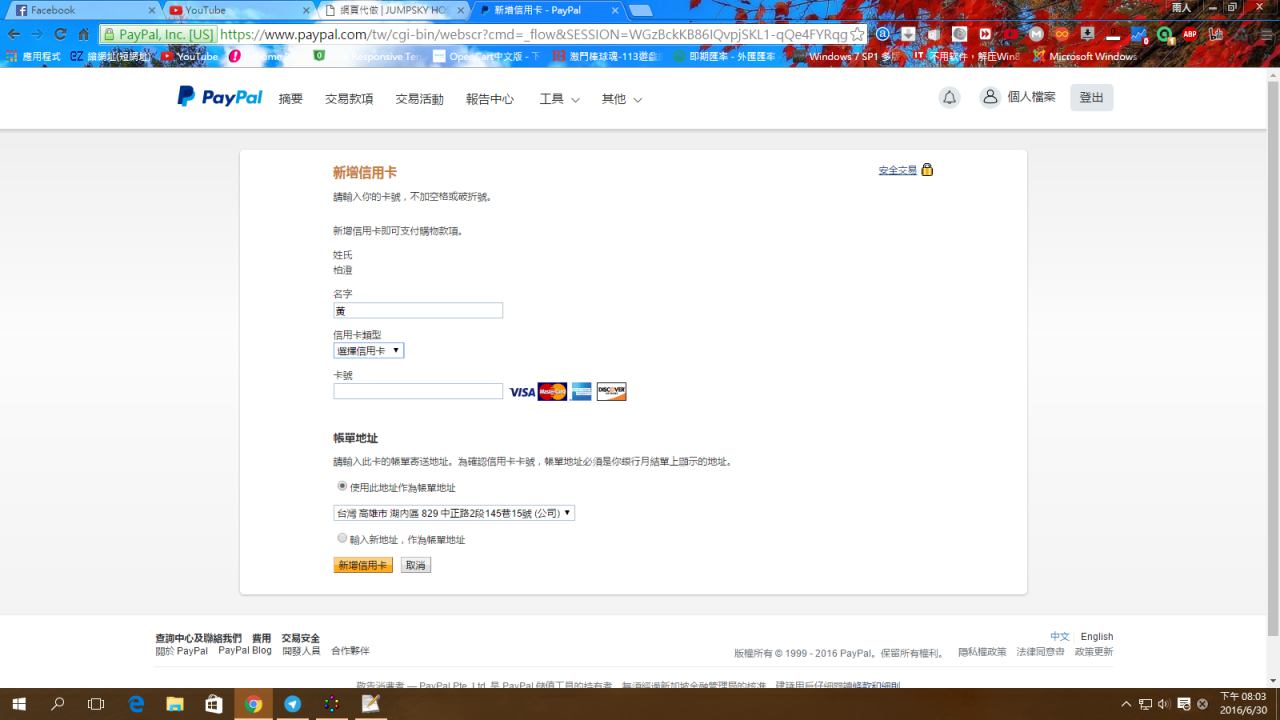1280x720 pixels.
Task: Expand the 工具 menu in PayPal header
Action: tap(559, 99)
